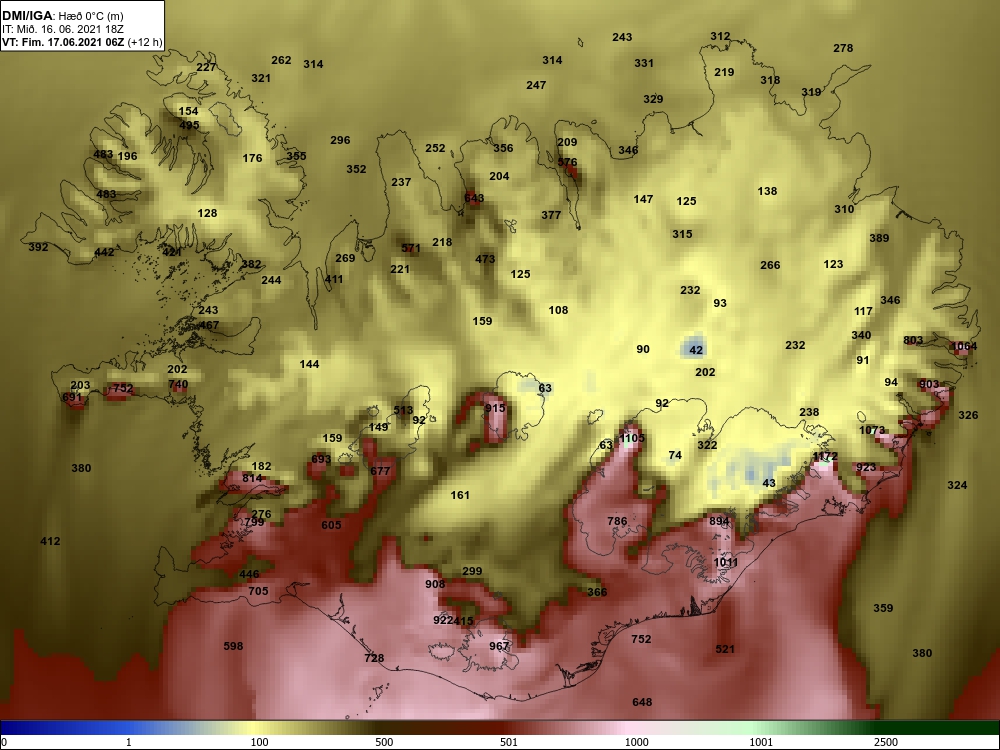The height and width of the screenshot is (750, 1000).
Task: Click the map value 605
Action: tap(331, 525)
